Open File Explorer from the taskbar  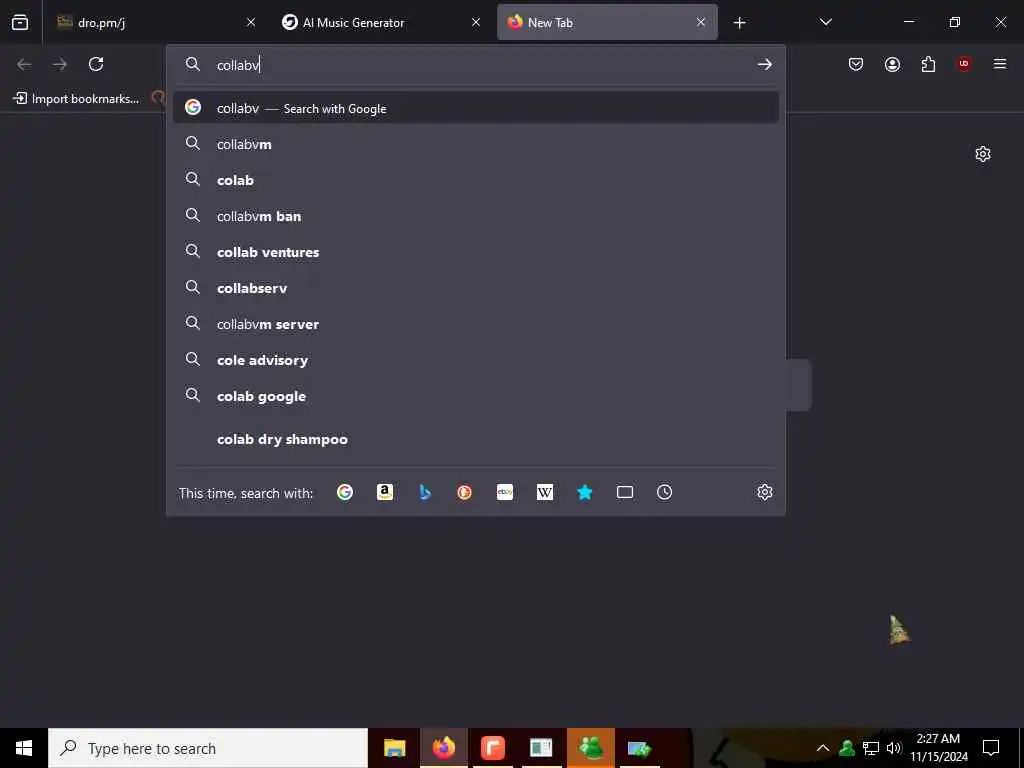click(394, 748)
